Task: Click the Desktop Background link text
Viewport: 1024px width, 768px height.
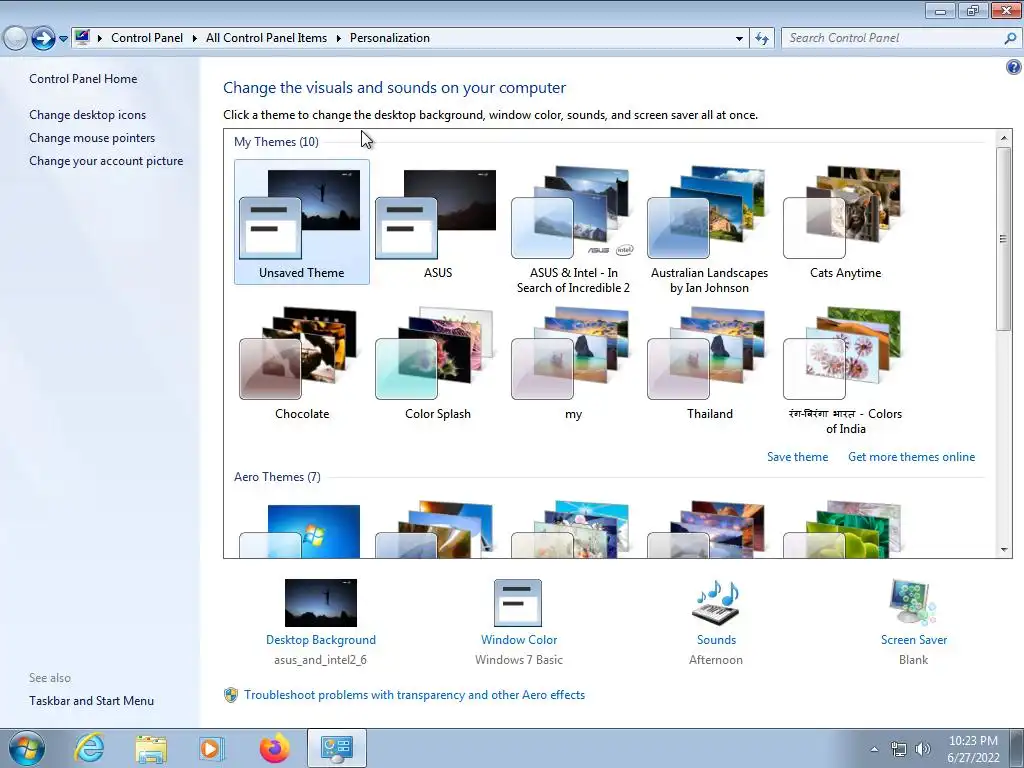Action: [321, 640]
